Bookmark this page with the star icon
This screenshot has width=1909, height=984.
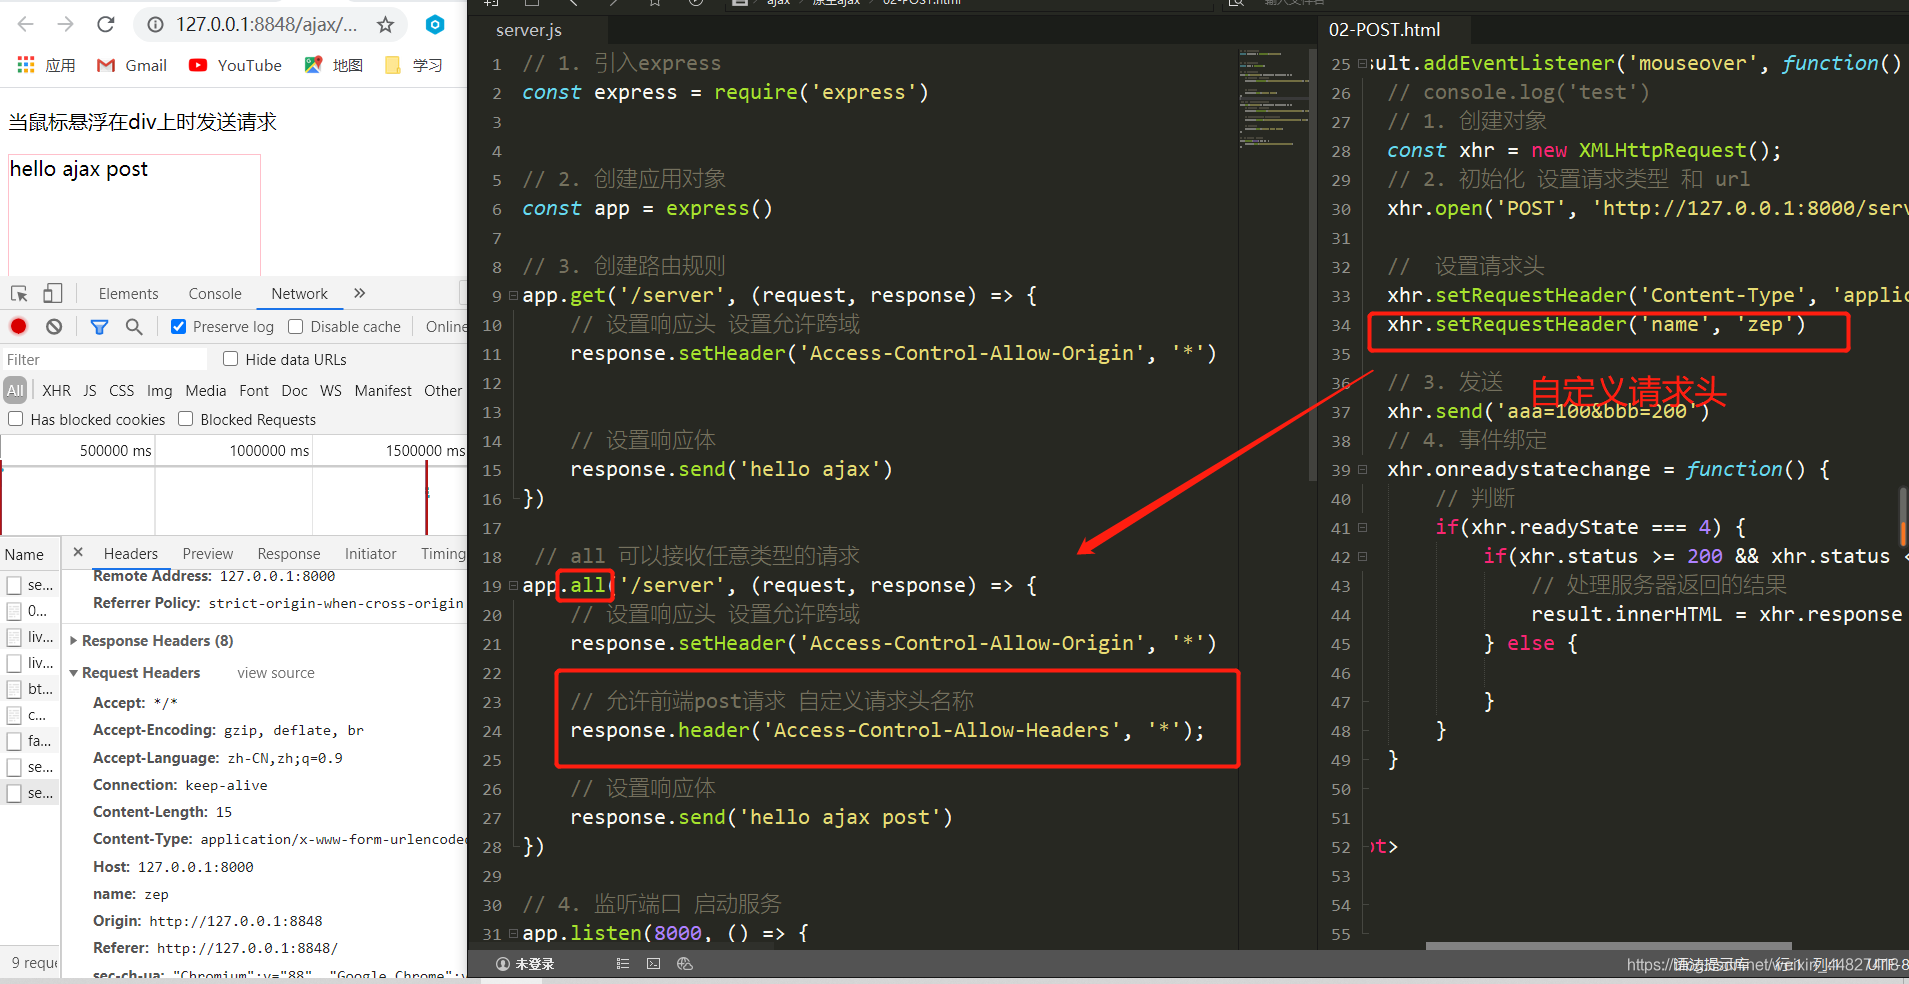(386, 25)
